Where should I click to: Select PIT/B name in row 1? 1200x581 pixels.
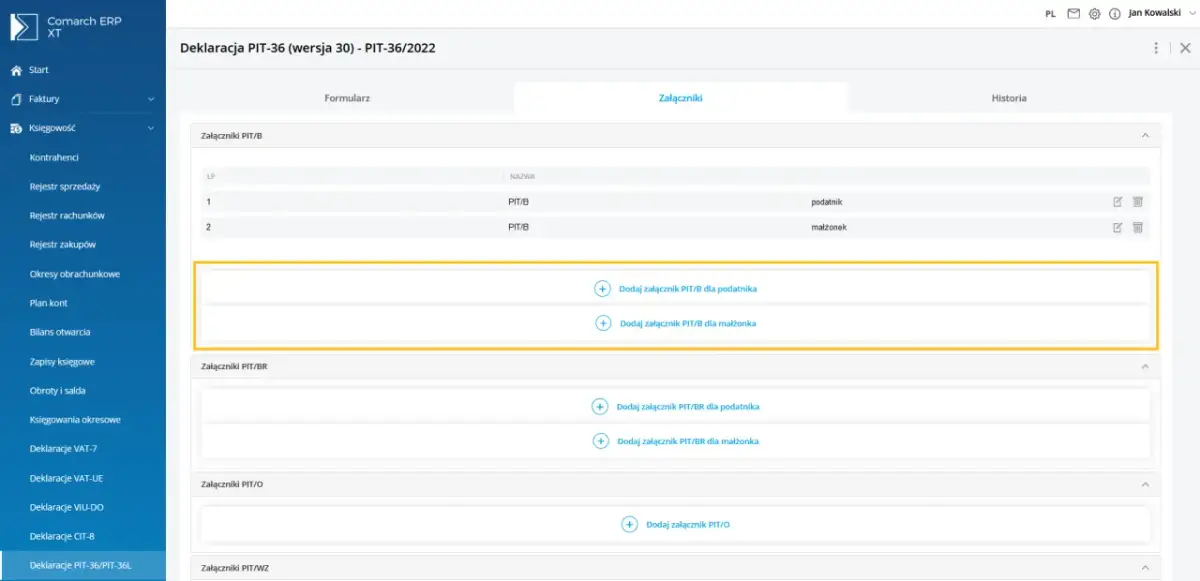point(518,202)
